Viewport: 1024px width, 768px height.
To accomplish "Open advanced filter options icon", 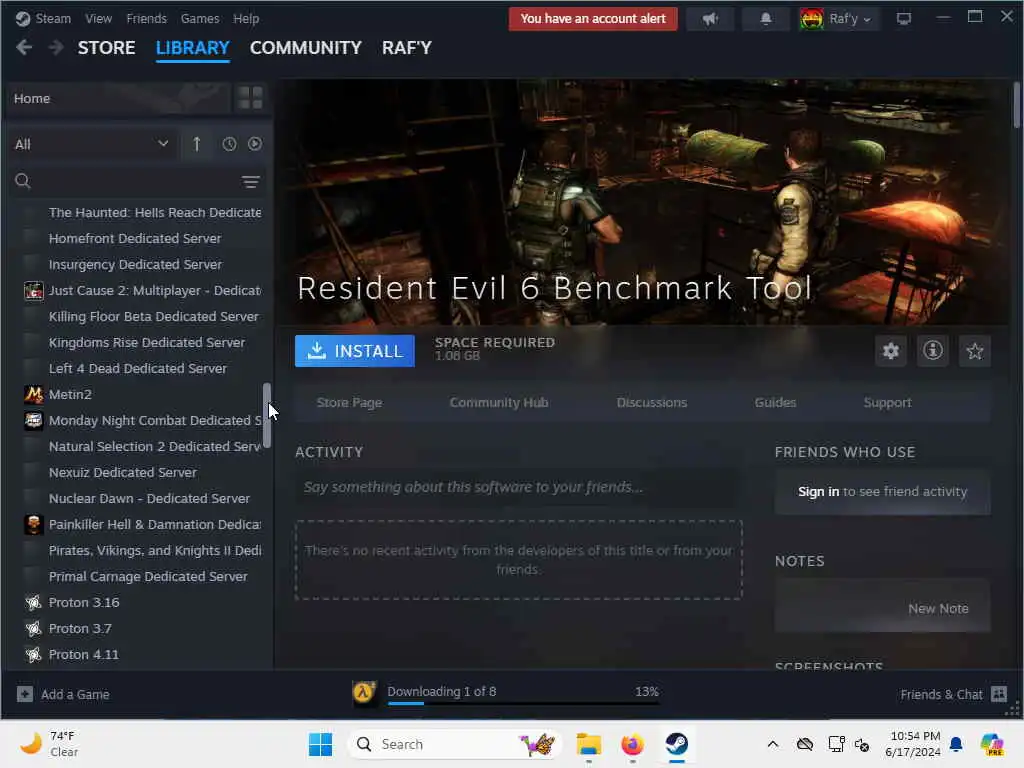I will tap(251, 182).
